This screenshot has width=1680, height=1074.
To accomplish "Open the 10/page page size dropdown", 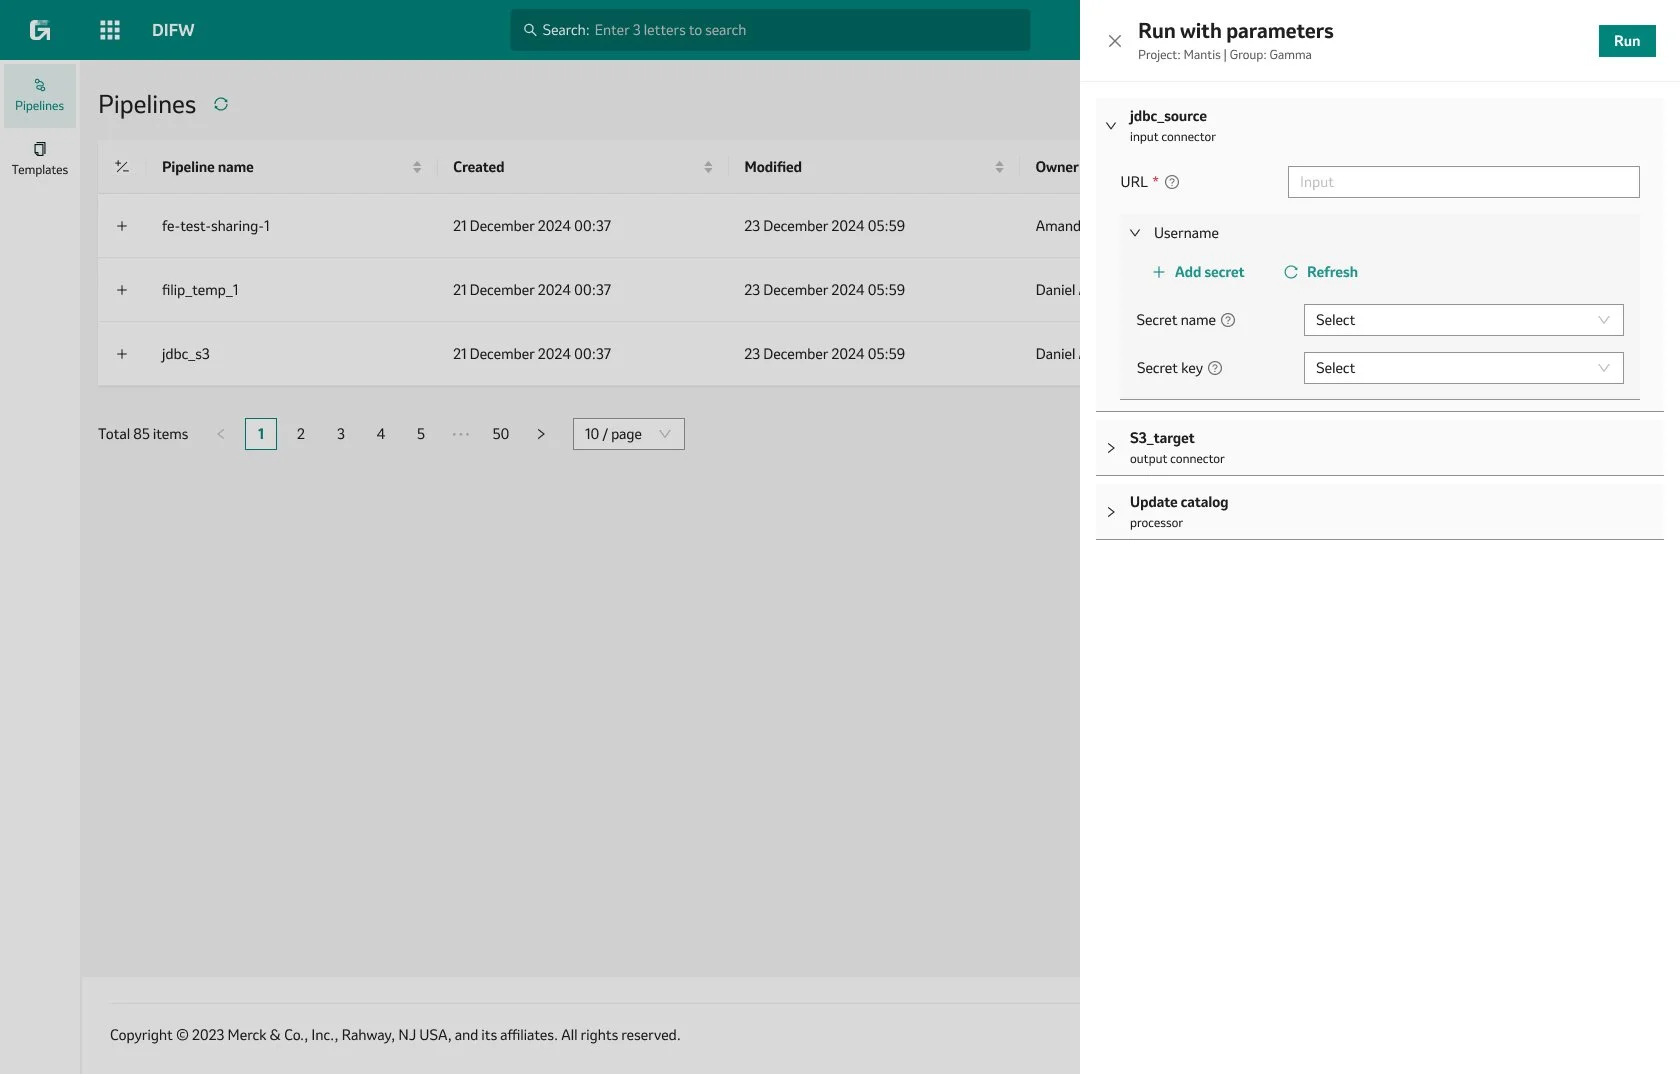I will [627, 434].
